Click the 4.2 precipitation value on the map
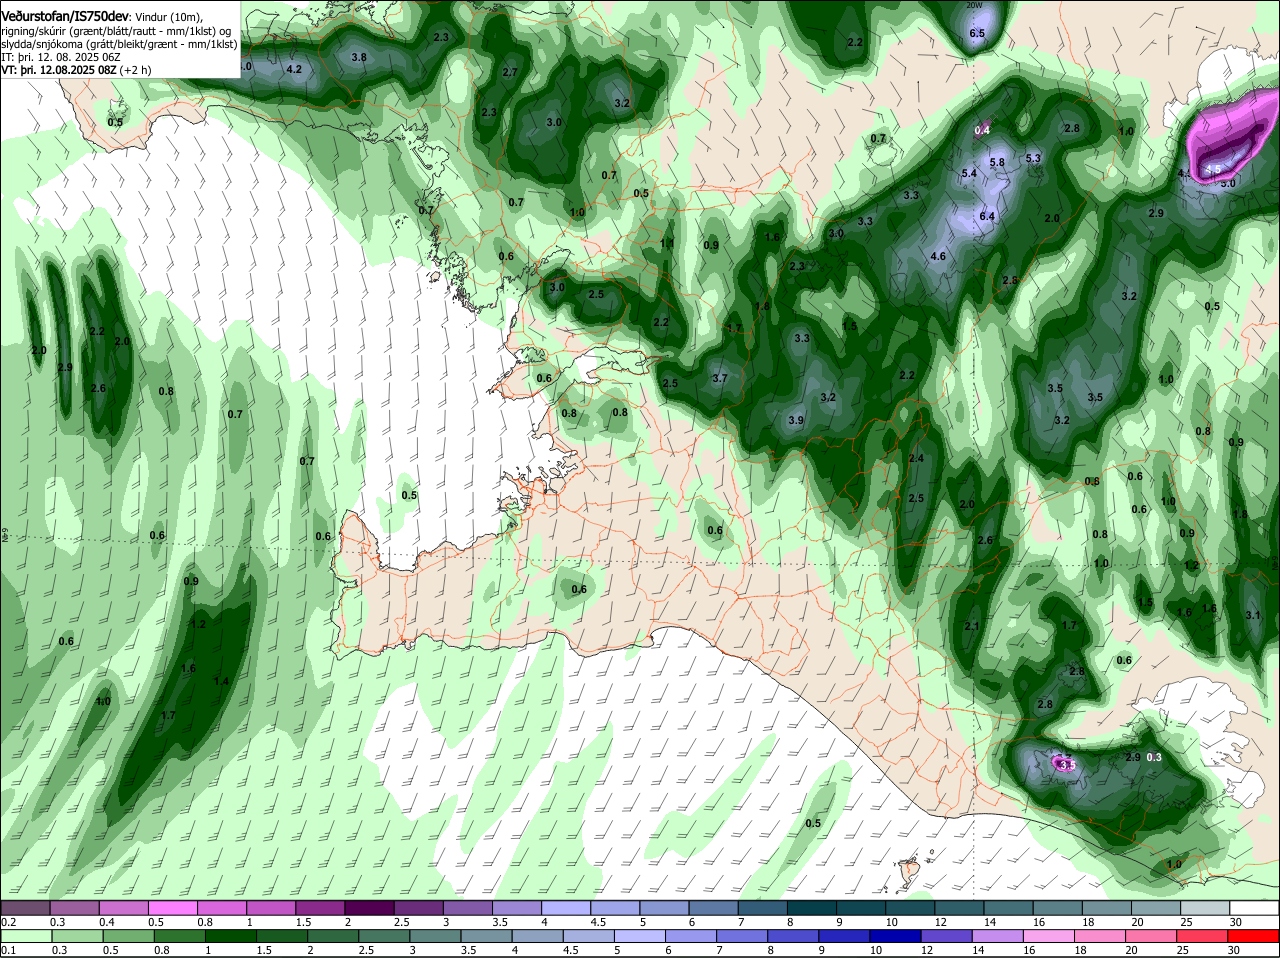 pos(294,69)
